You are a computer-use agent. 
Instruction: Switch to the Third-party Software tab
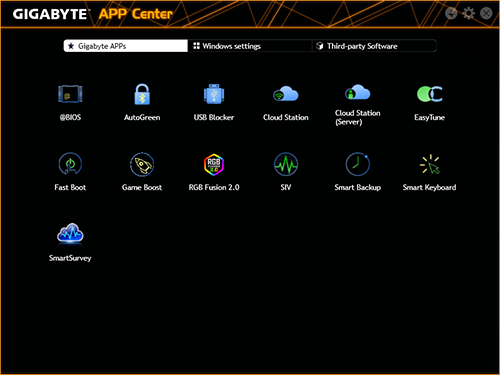[374, 46]
